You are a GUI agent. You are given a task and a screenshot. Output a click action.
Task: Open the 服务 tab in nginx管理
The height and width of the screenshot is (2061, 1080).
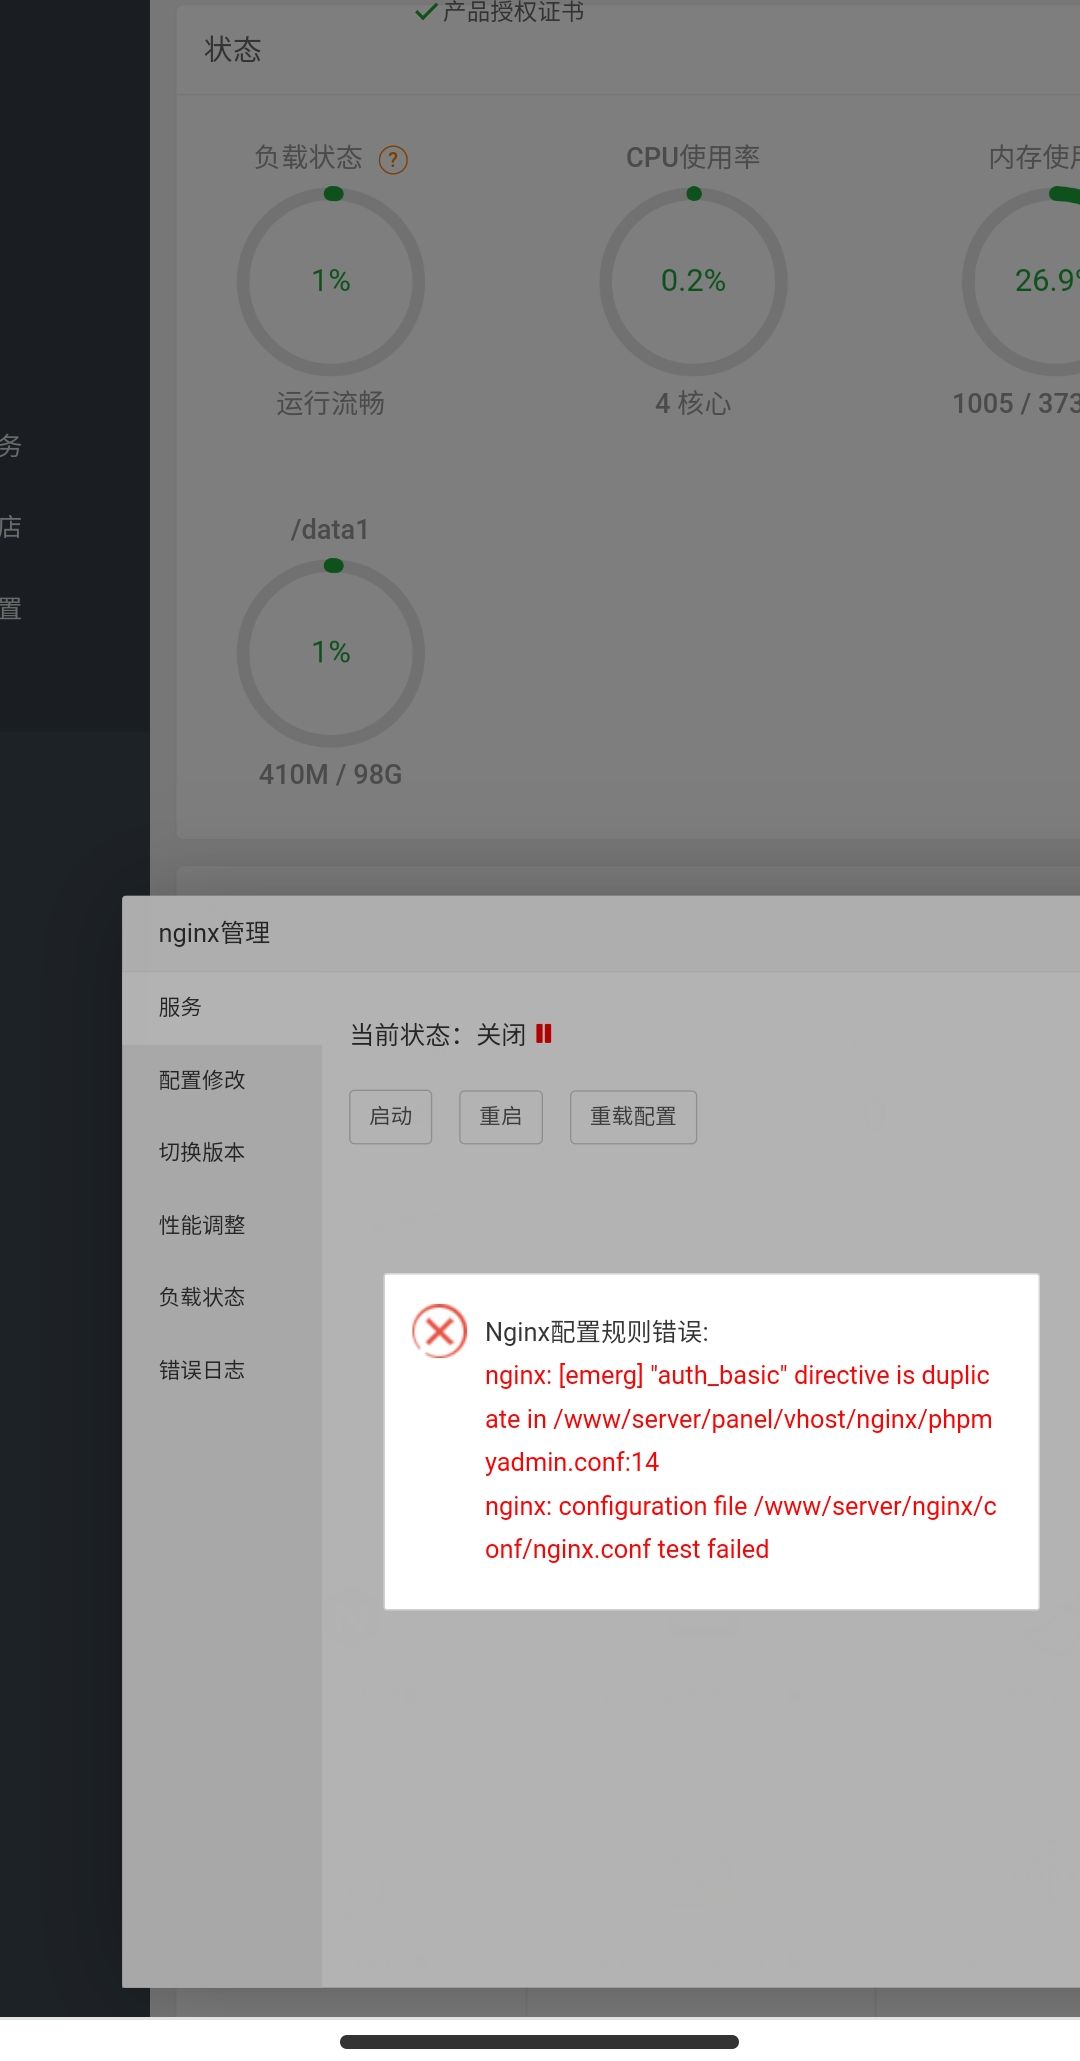[x=222, y=1007]
